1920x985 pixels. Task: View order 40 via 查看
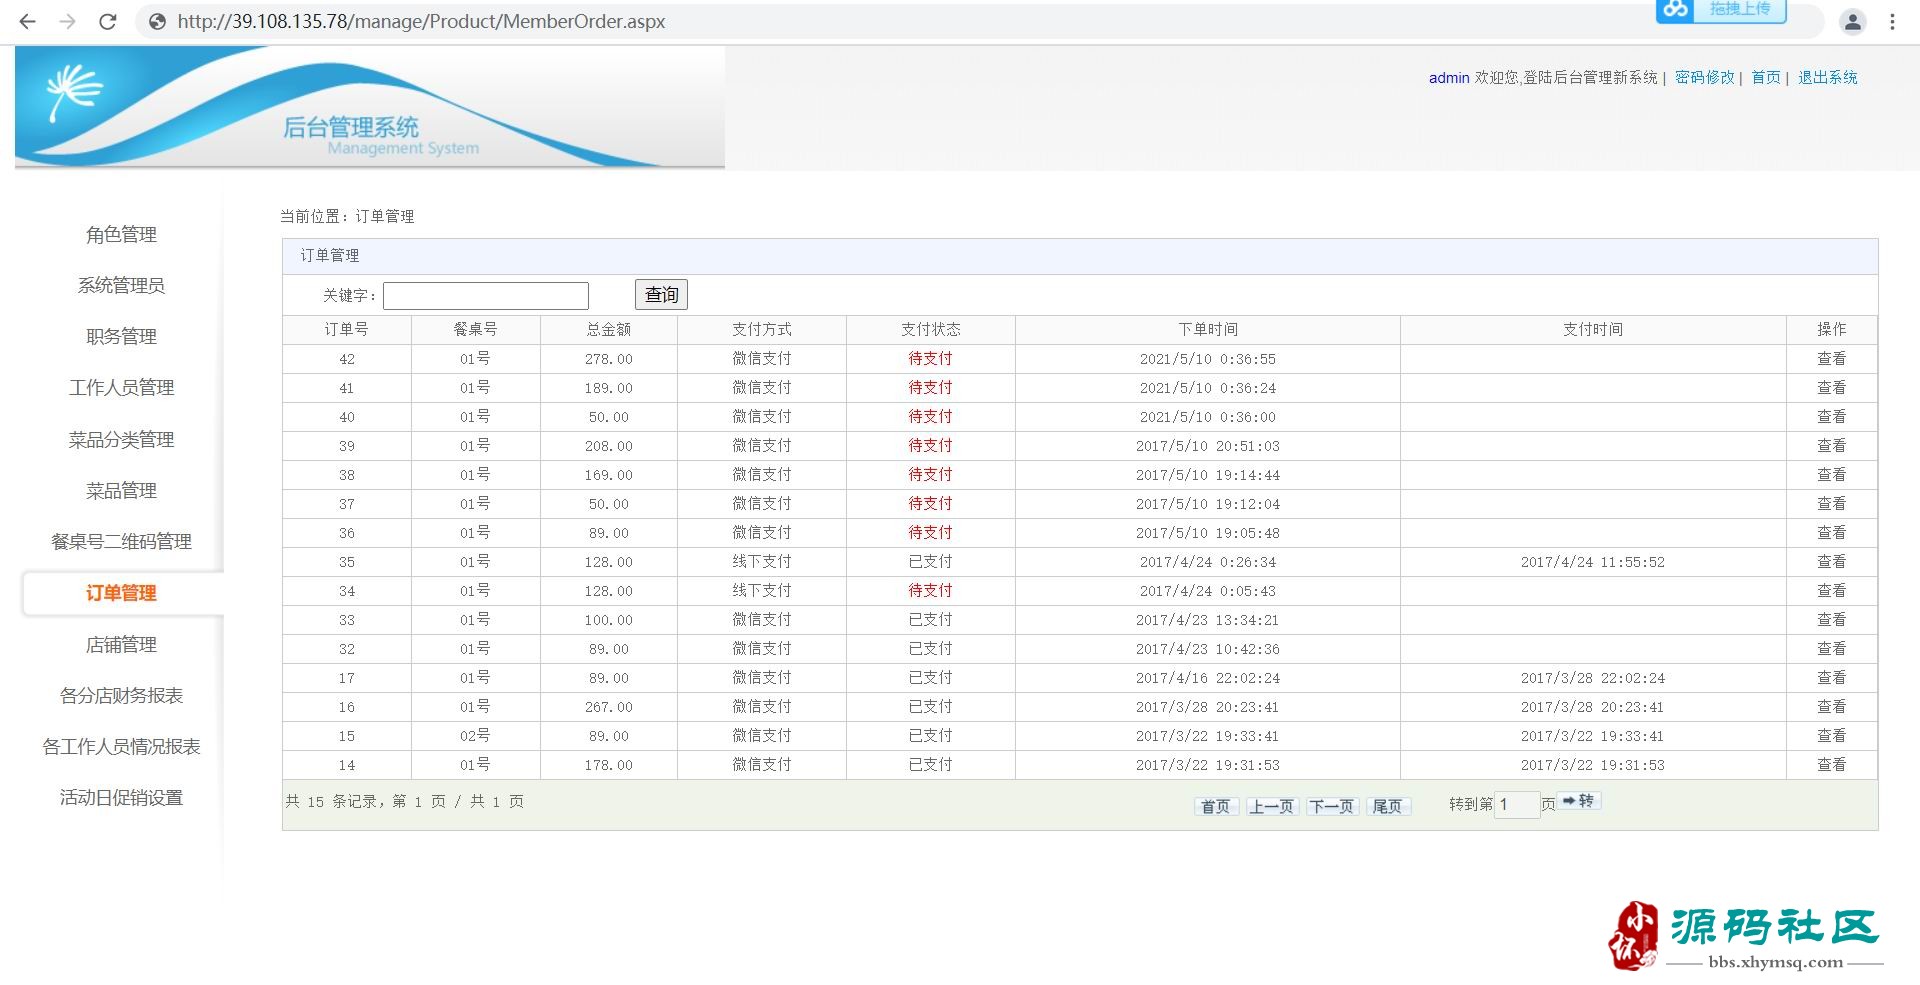tap(1831, 416)
